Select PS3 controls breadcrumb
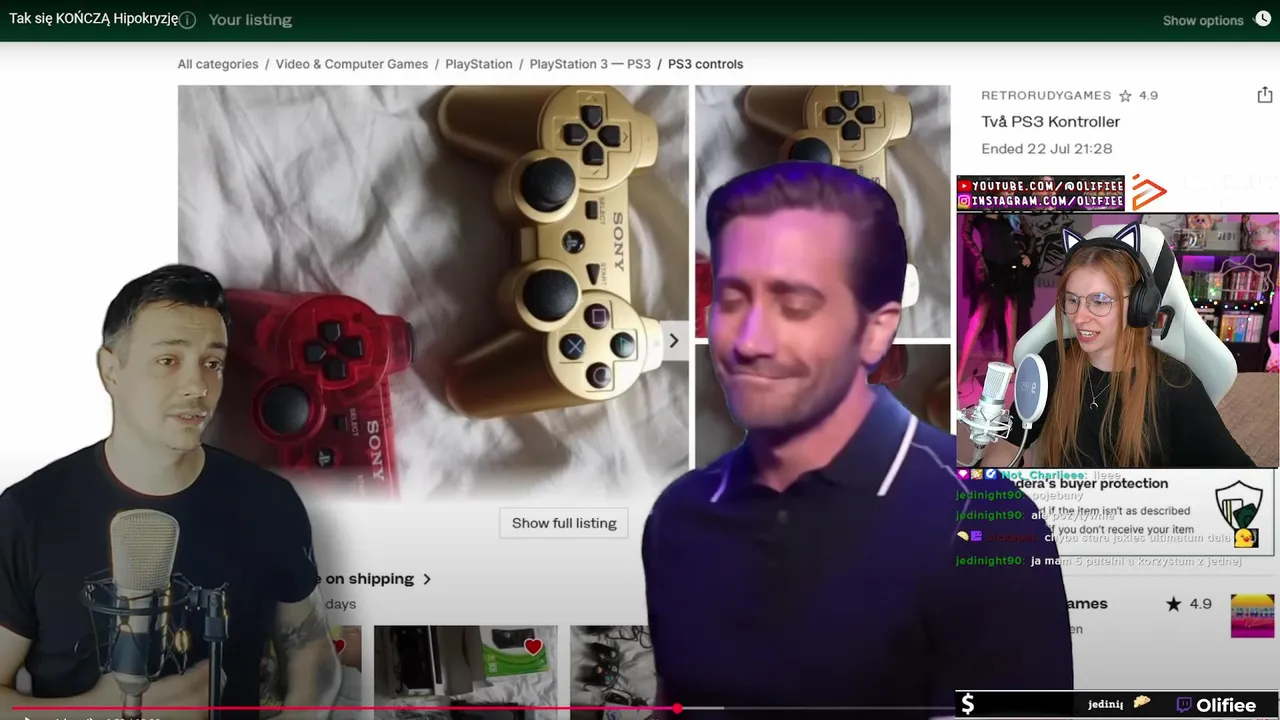 (705, 64)
